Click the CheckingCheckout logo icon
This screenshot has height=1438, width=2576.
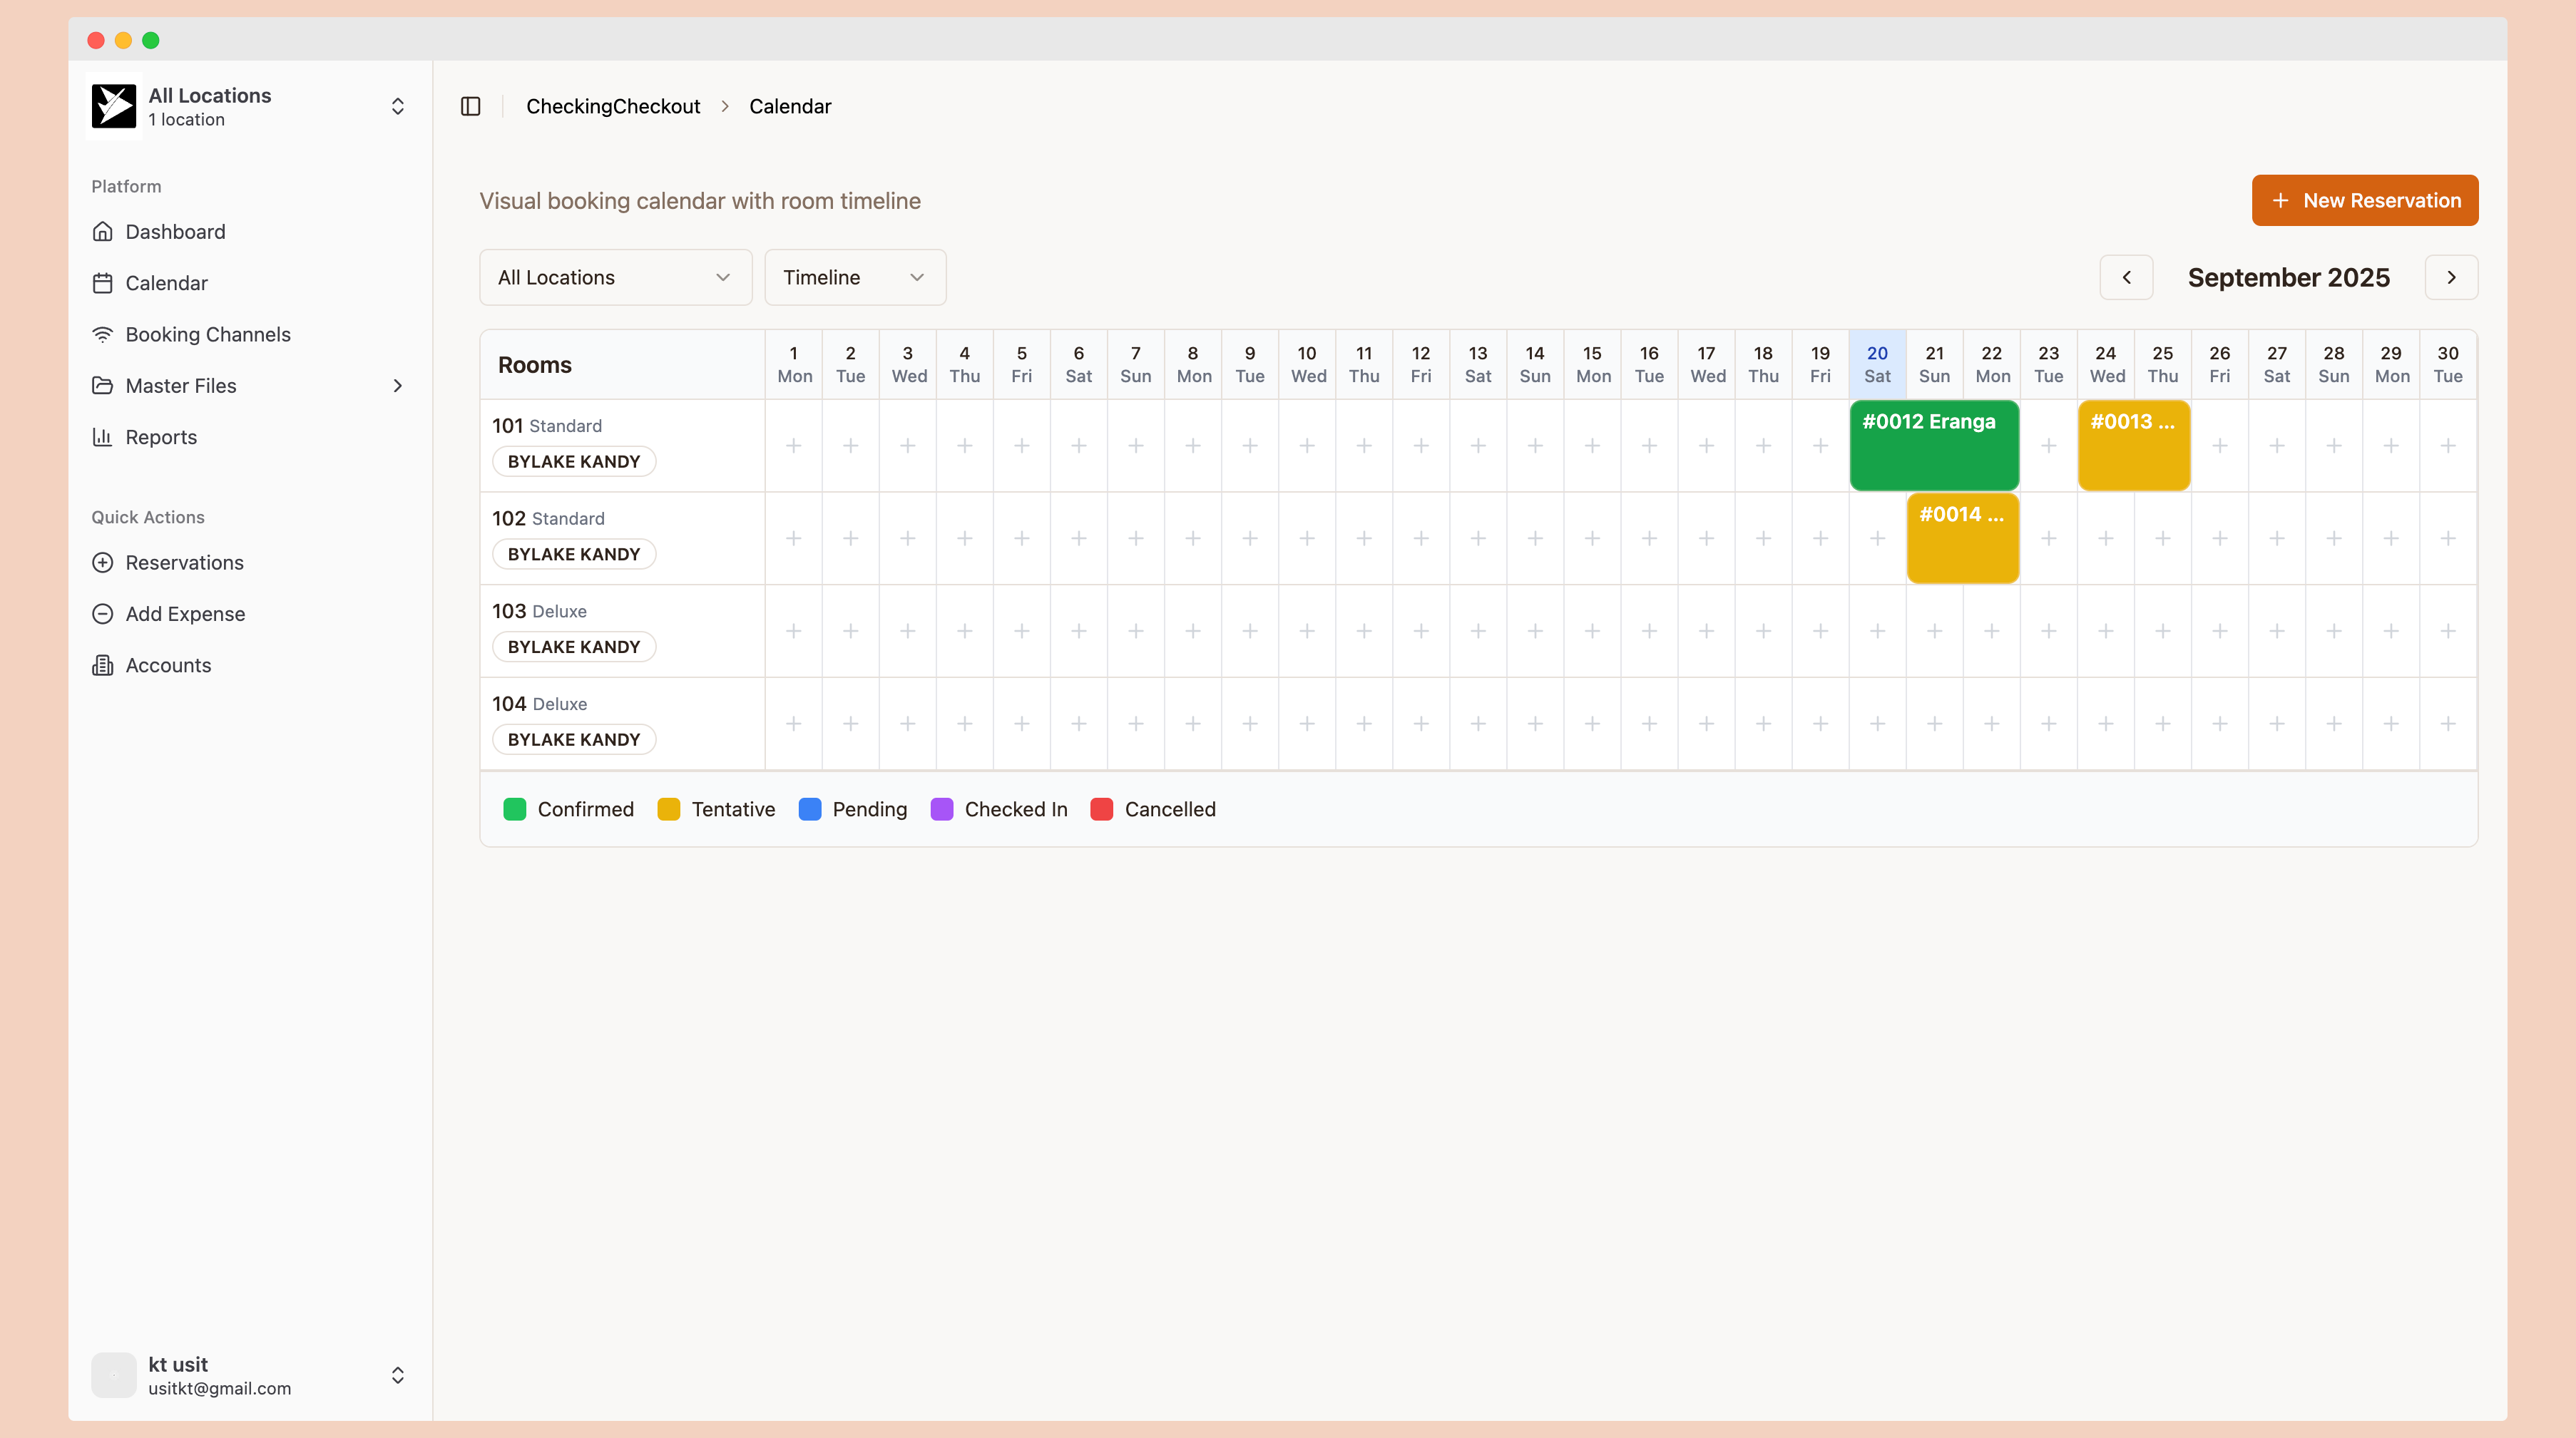click(114, 106)
